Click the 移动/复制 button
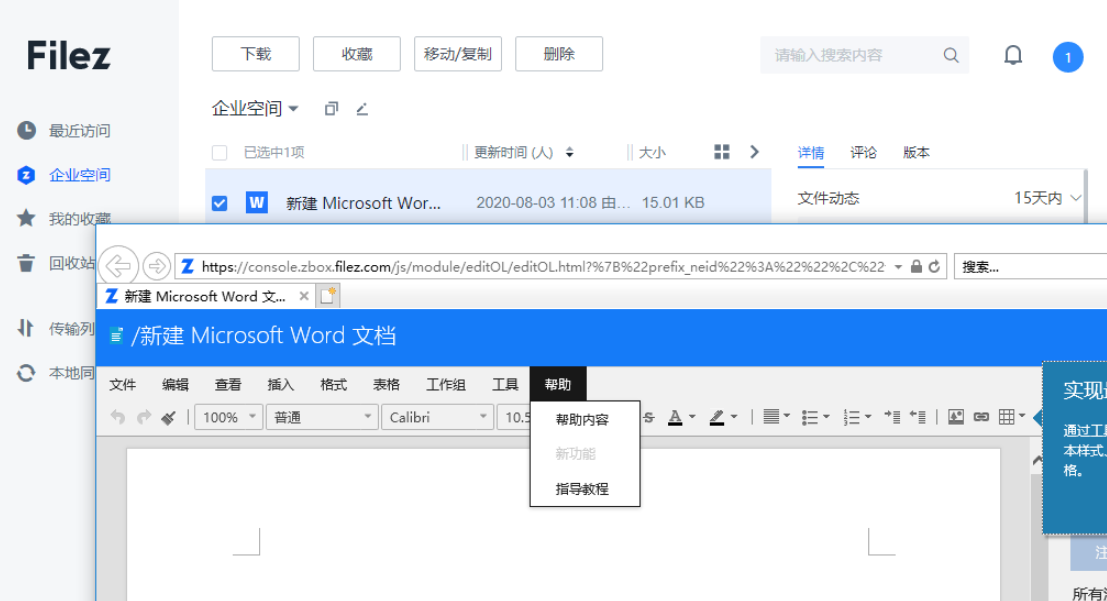This screenshot has height=601, width=1107. (x=457, y=54)
